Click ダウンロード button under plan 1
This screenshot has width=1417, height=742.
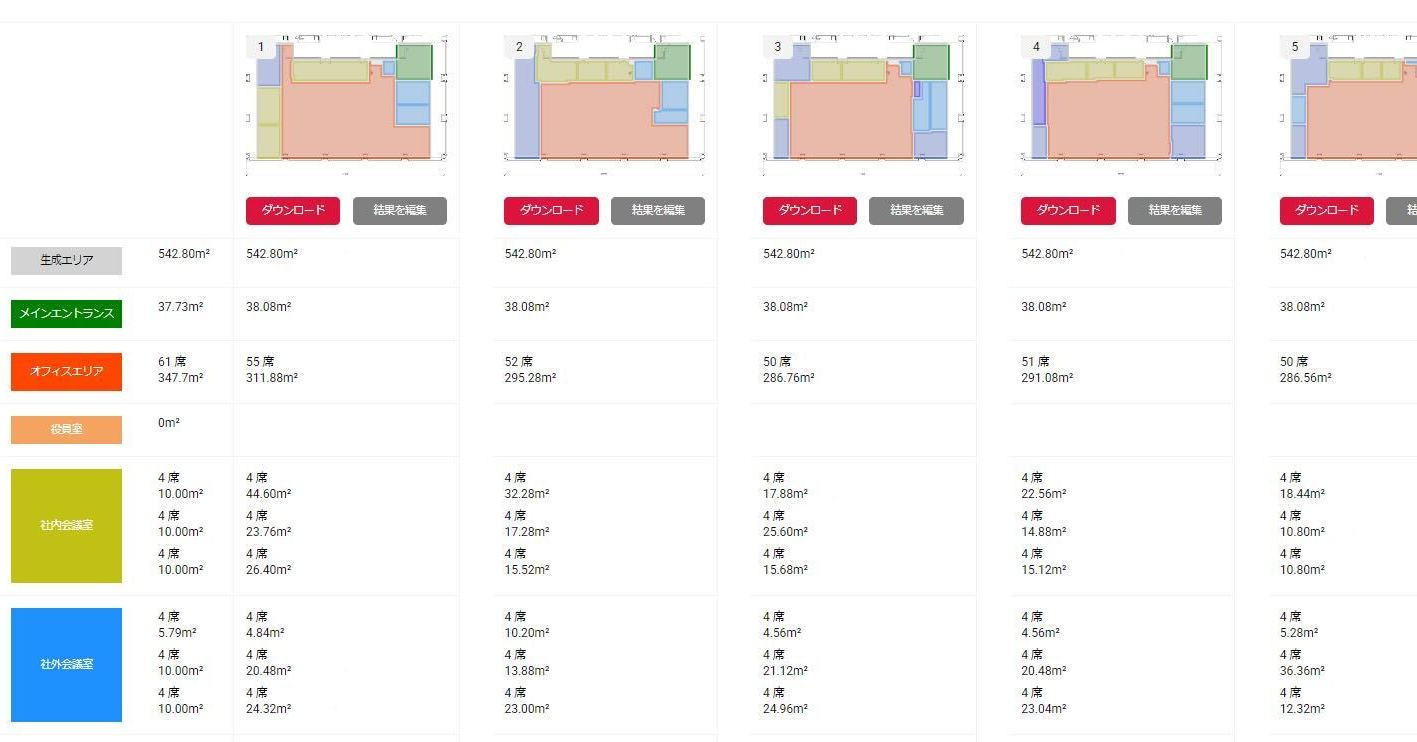tap(293, 210)
